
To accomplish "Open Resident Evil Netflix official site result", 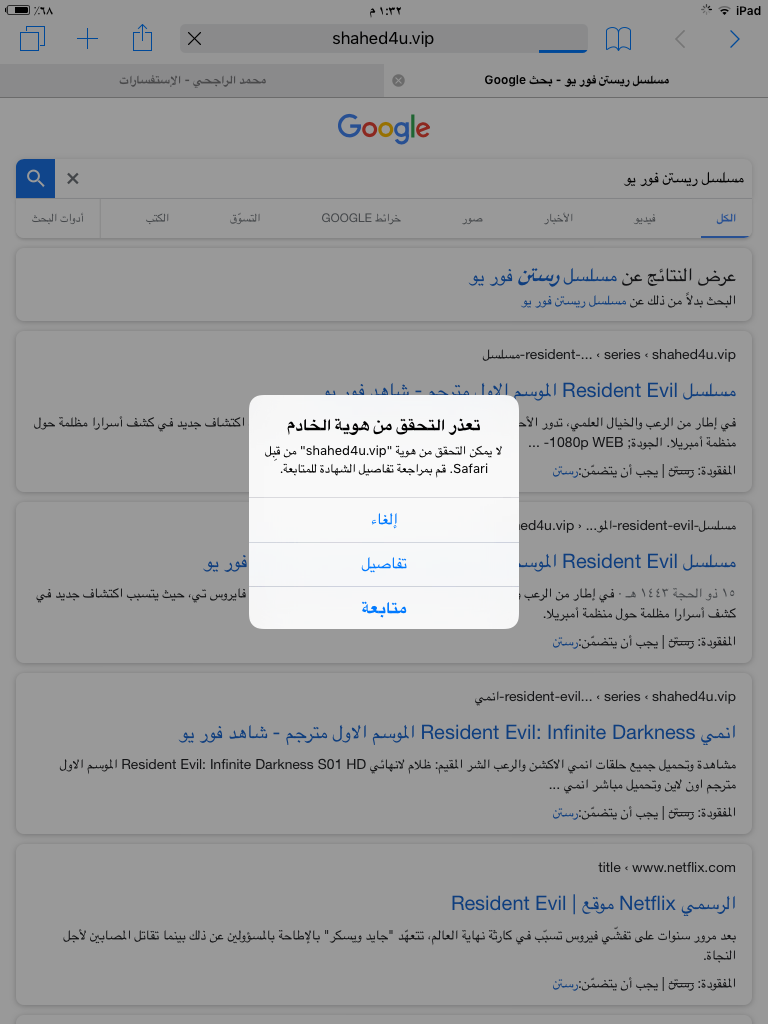I will point(594,904).
